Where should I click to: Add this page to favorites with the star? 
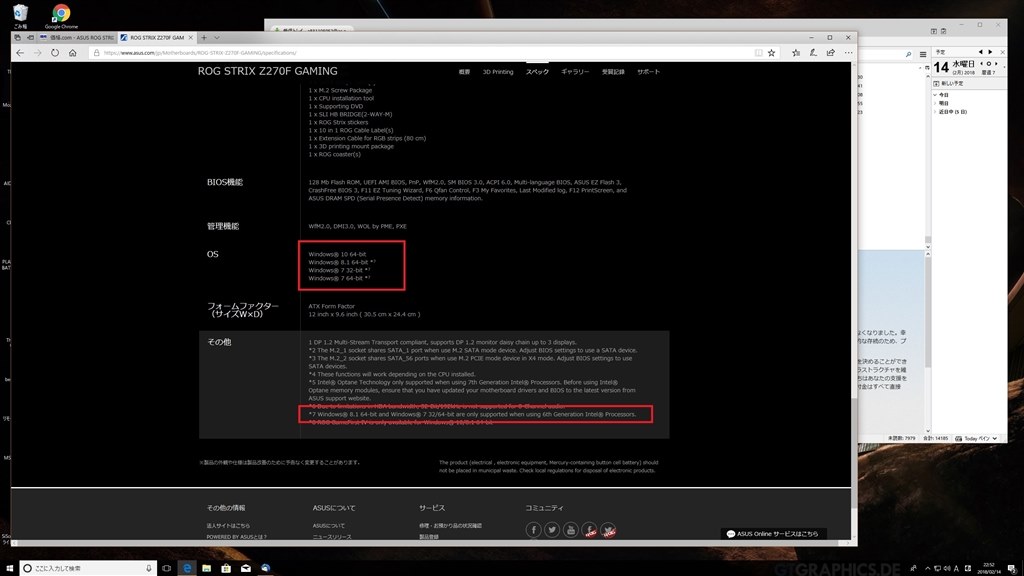[x=771, y=53]
